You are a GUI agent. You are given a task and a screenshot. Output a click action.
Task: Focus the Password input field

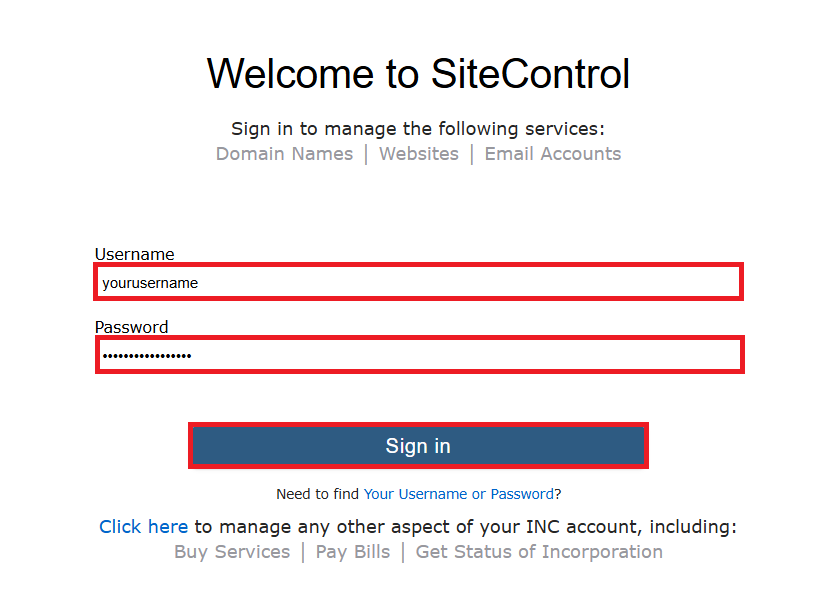pos(418,355)
